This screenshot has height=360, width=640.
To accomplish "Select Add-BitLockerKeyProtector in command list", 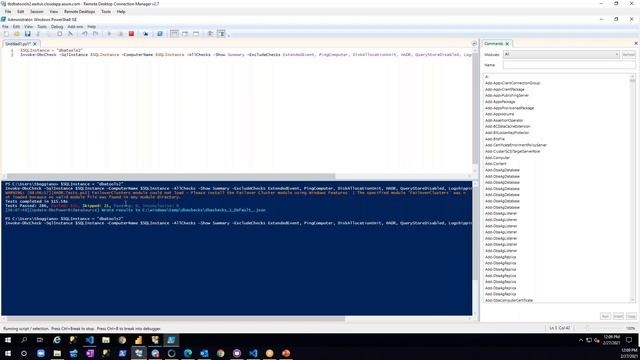I will click(x=507, y=133).
